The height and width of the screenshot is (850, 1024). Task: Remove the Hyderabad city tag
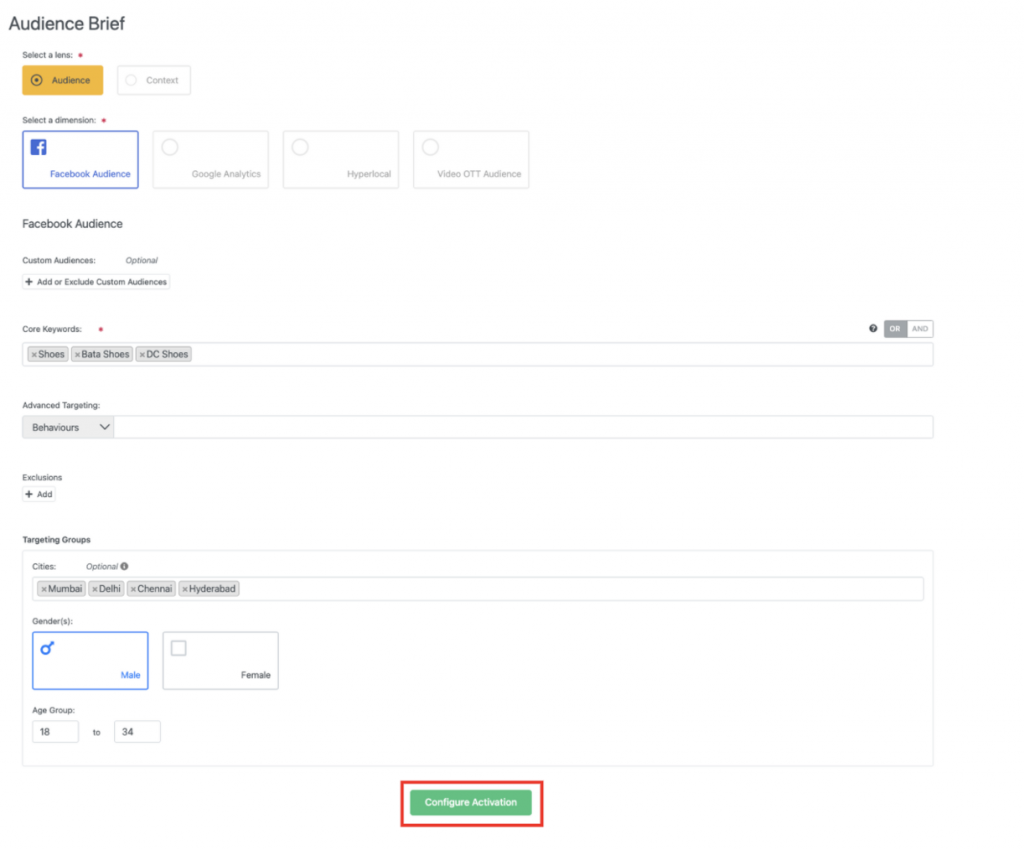coord(185,589)
